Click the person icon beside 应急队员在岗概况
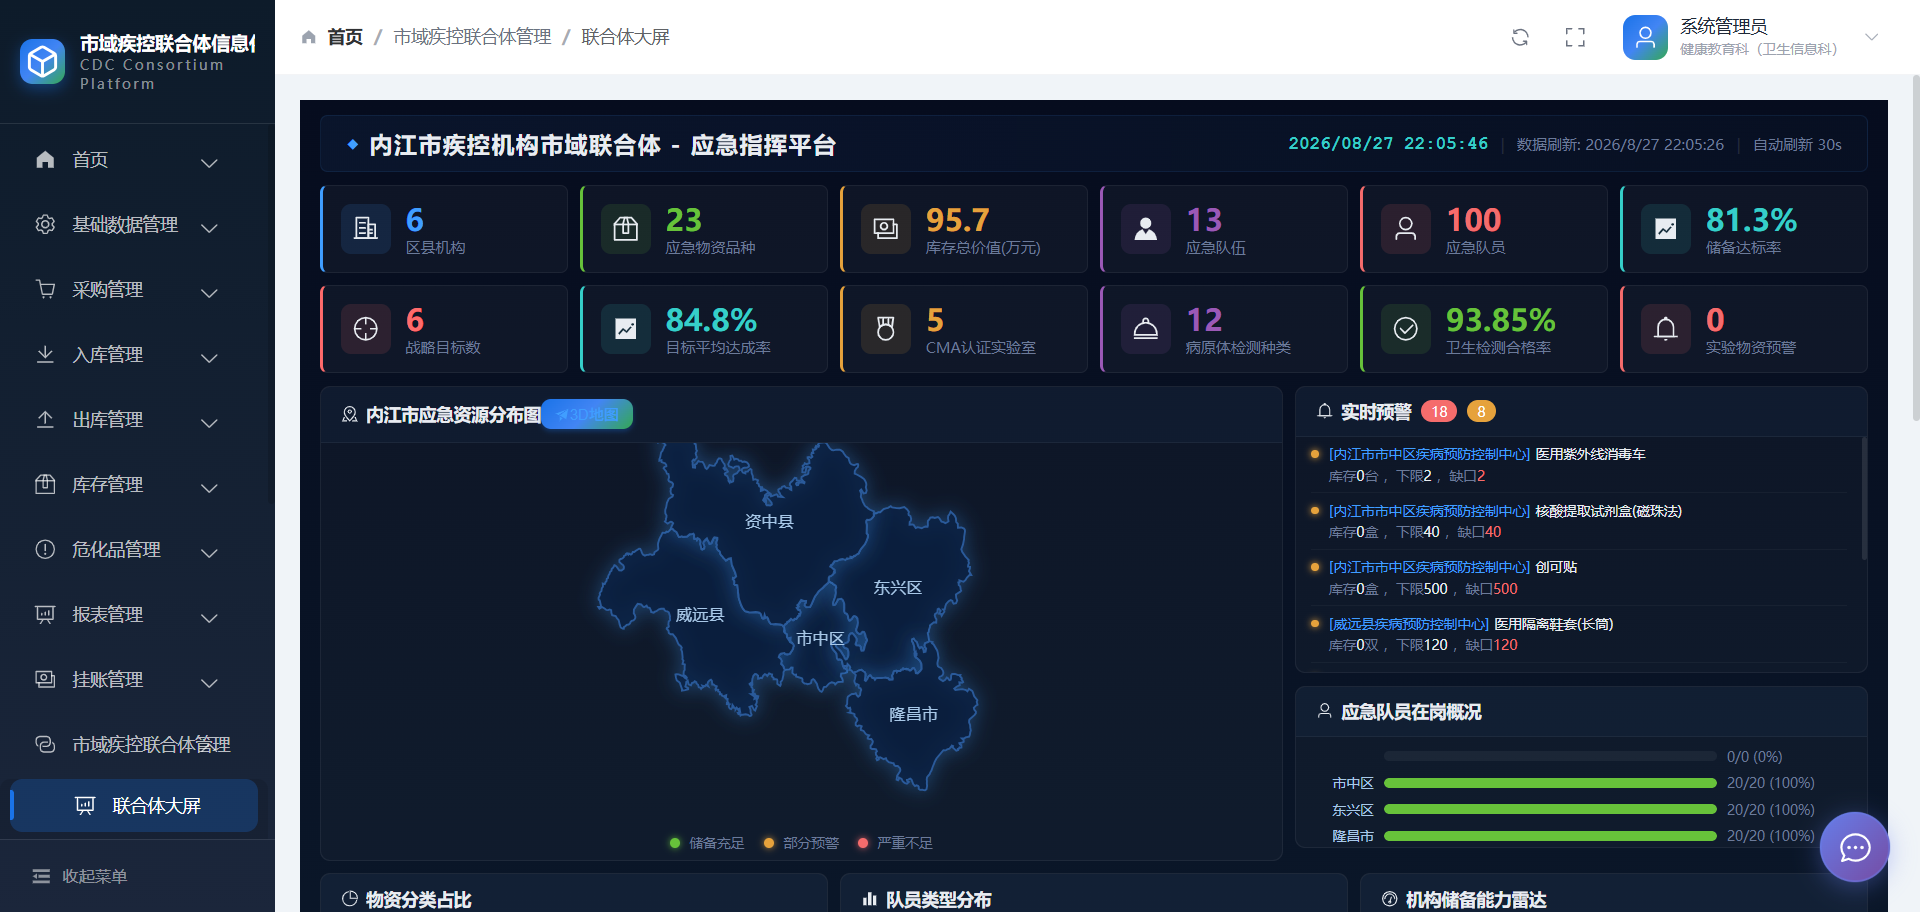 [1325, 711]
